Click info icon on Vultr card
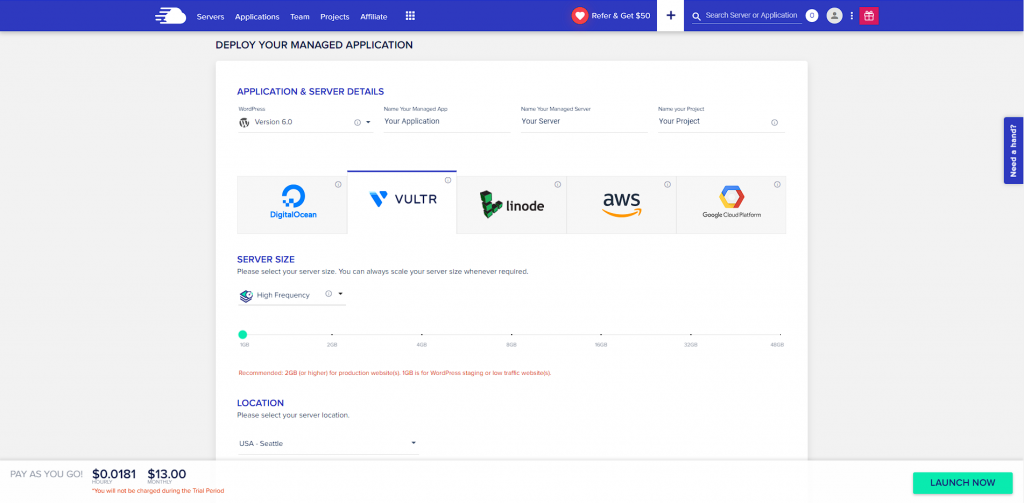 448,180
